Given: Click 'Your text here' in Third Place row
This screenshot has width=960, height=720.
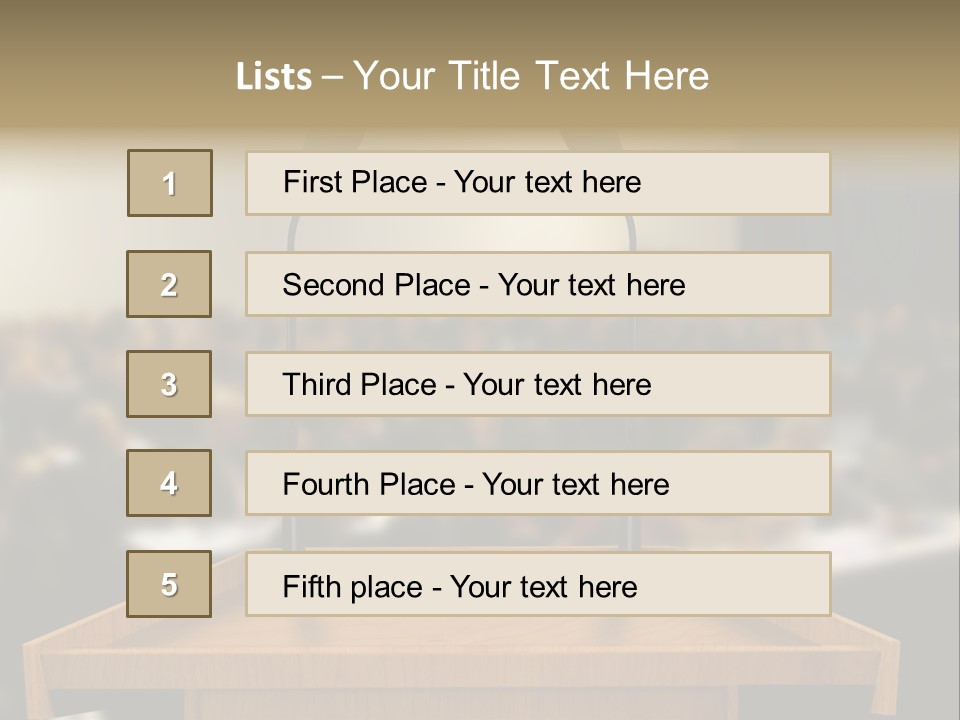Looking at the screenshot, I should (x=557, y=385).
